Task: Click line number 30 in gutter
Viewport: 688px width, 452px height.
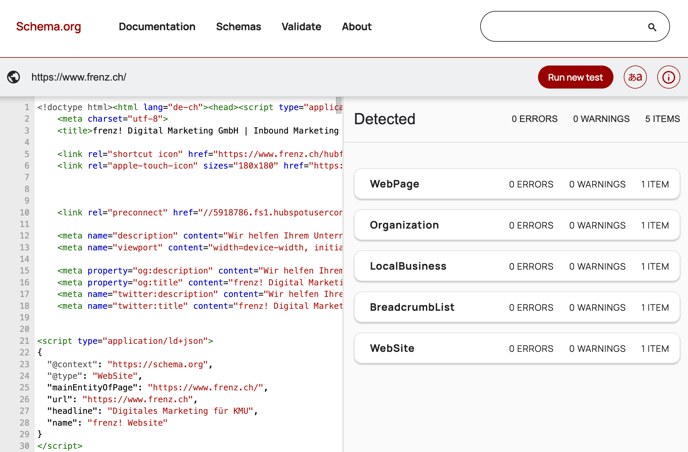Action: pyautogui.click(x=25, y=446)
